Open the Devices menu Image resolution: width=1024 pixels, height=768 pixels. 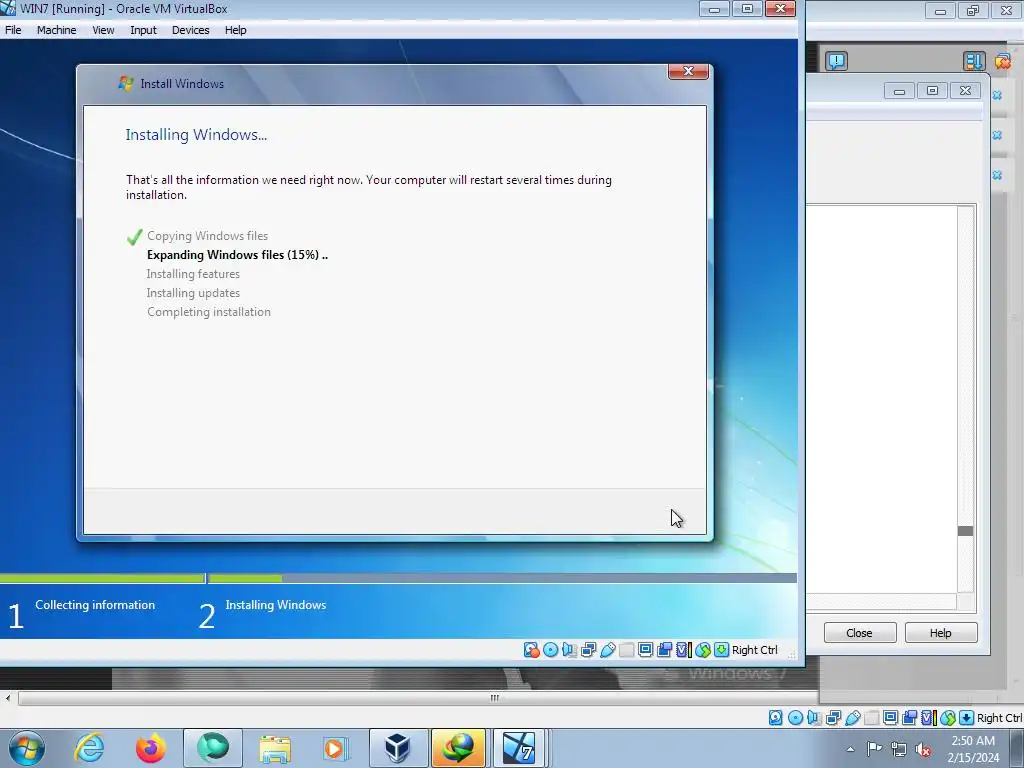[x=190, y=30]
